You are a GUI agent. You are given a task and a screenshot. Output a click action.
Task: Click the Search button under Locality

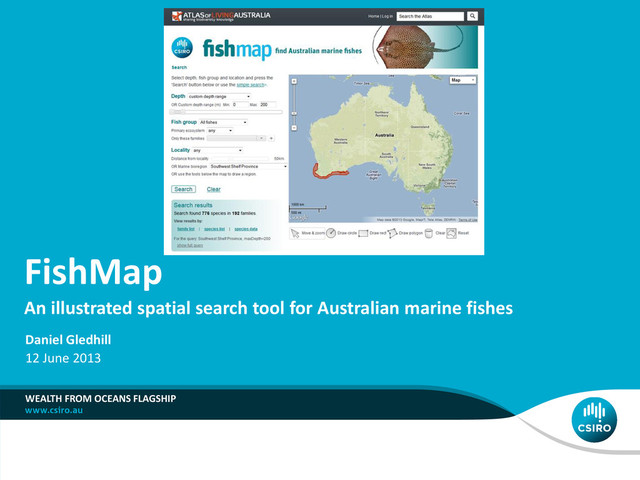[x=183, y=189]
